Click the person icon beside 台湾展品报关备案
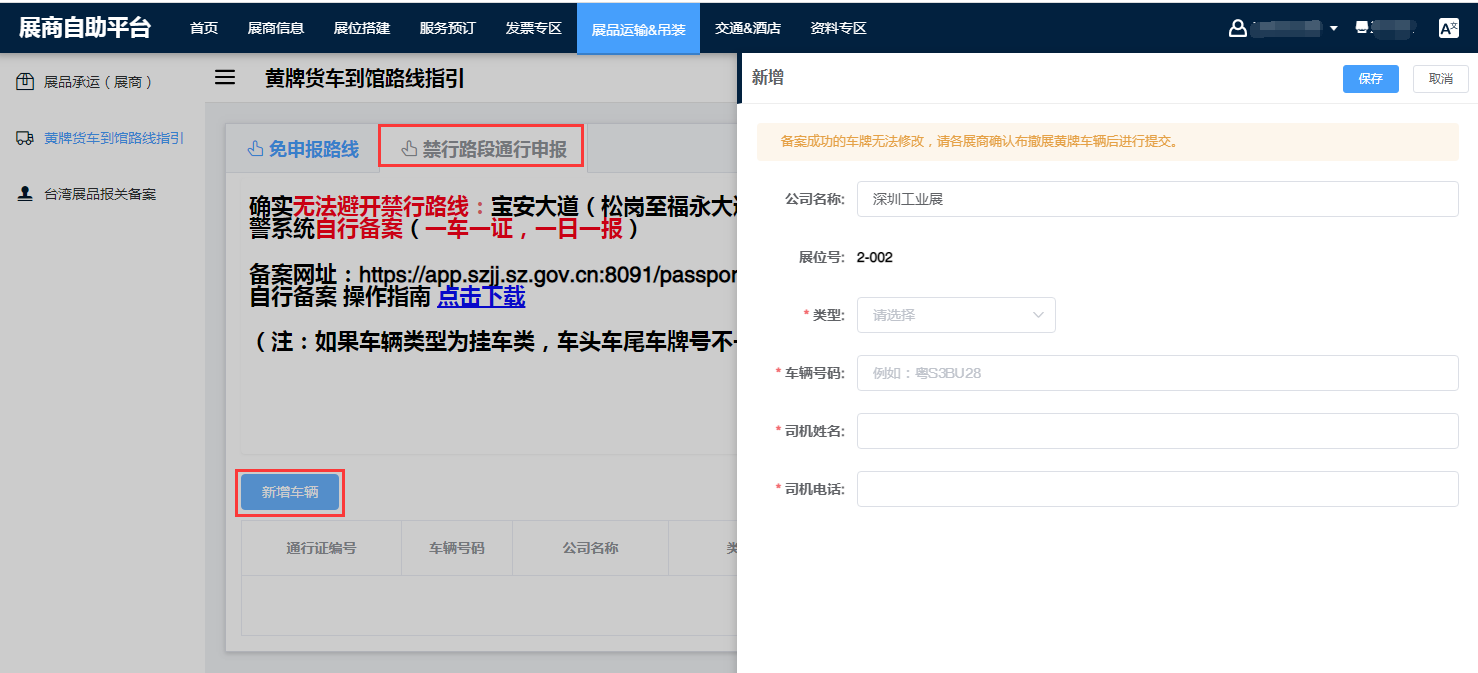This screenshot has width=1478, height=673. click(25, 194)
